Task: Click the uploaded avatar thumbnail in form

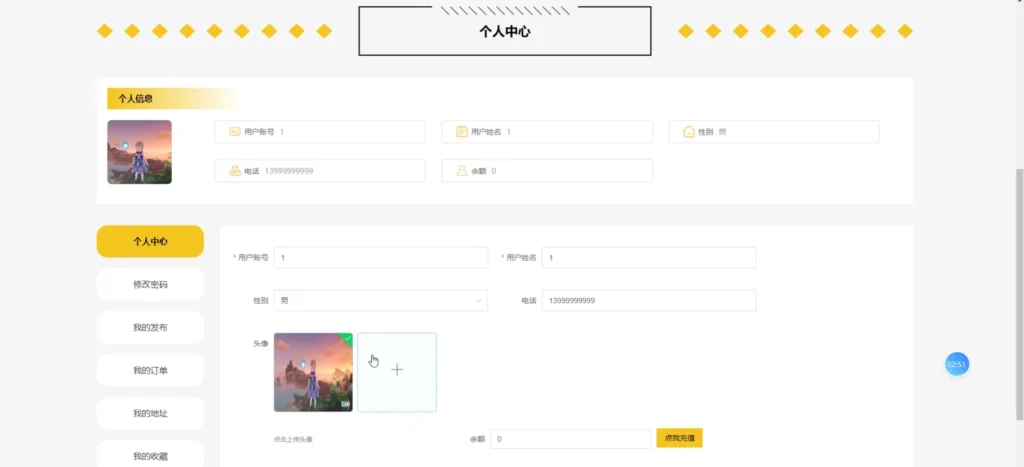Action: point(313,372)
